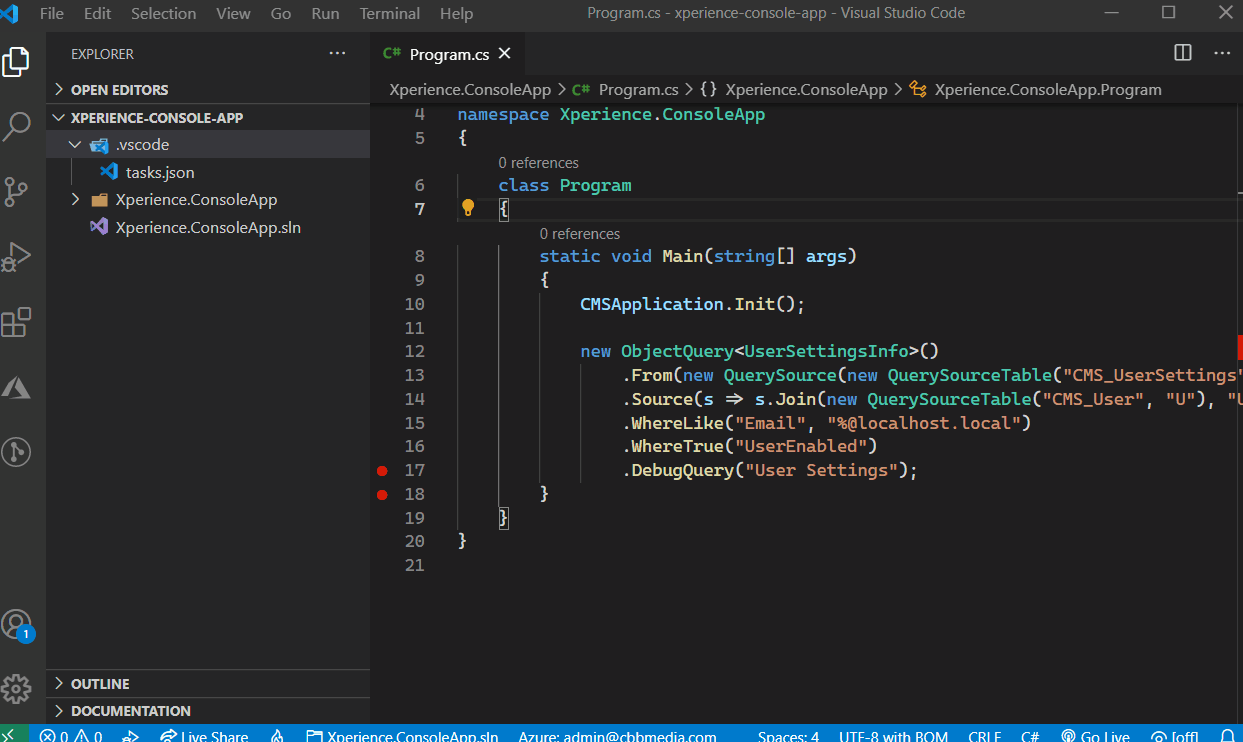Select the Program.cs editor tab

pos(447,54)
